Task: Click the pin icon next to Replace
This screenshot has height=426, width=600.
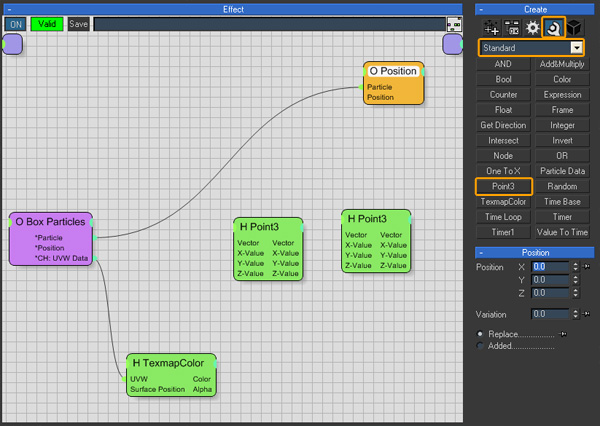Action: (562, 334)
